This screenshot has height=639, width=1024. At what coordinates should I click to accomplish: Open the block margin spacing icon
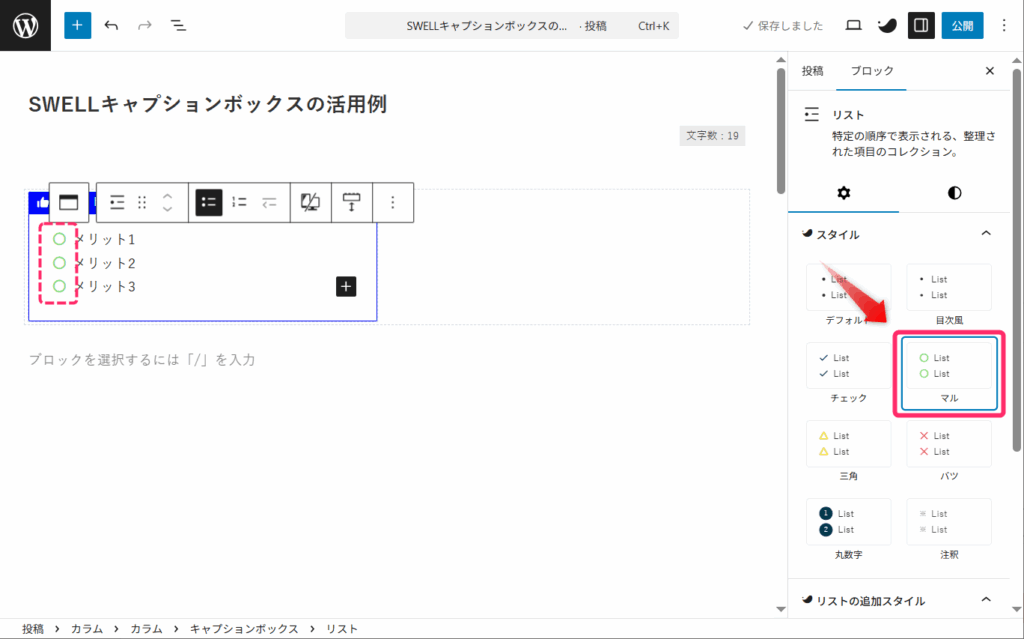351,203
